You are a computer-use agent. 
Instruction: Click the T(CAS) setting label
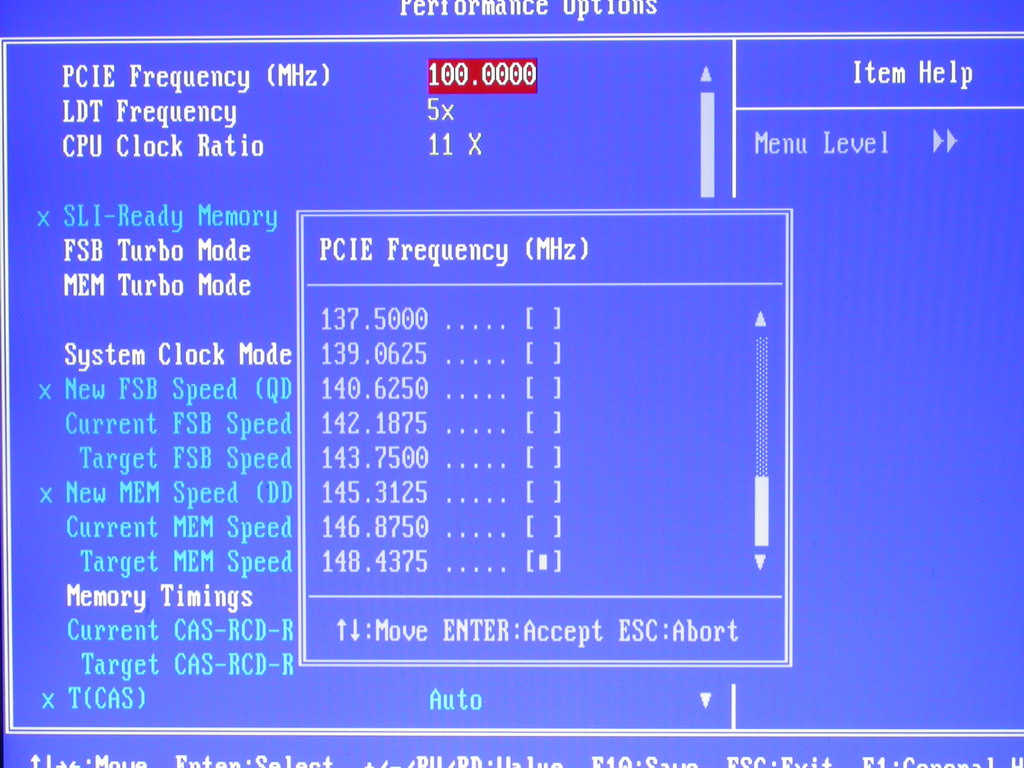[107, 699]
